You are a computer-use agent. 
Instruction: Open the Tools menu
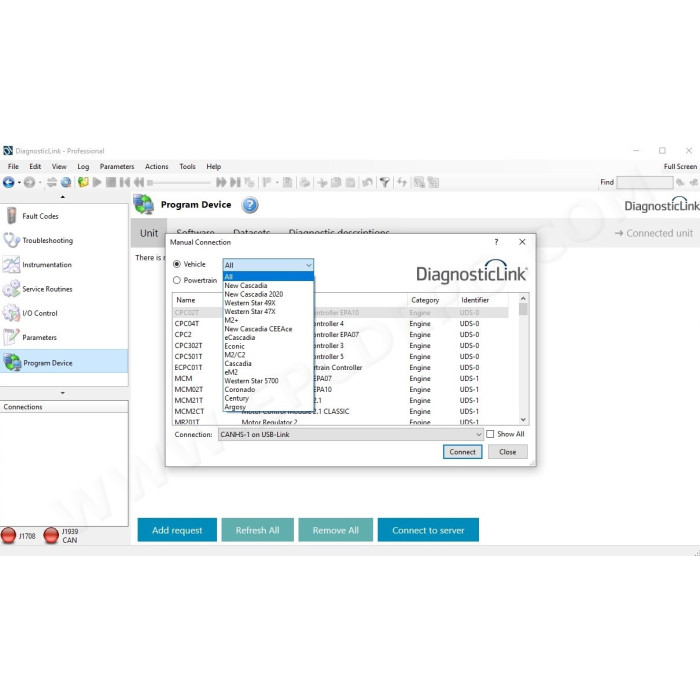(x=188, y=167)
